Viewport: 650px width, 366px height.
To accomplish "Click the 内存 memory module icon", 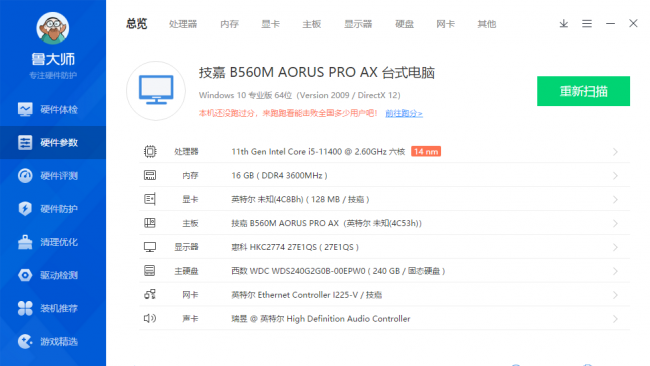I will point(150,175).
